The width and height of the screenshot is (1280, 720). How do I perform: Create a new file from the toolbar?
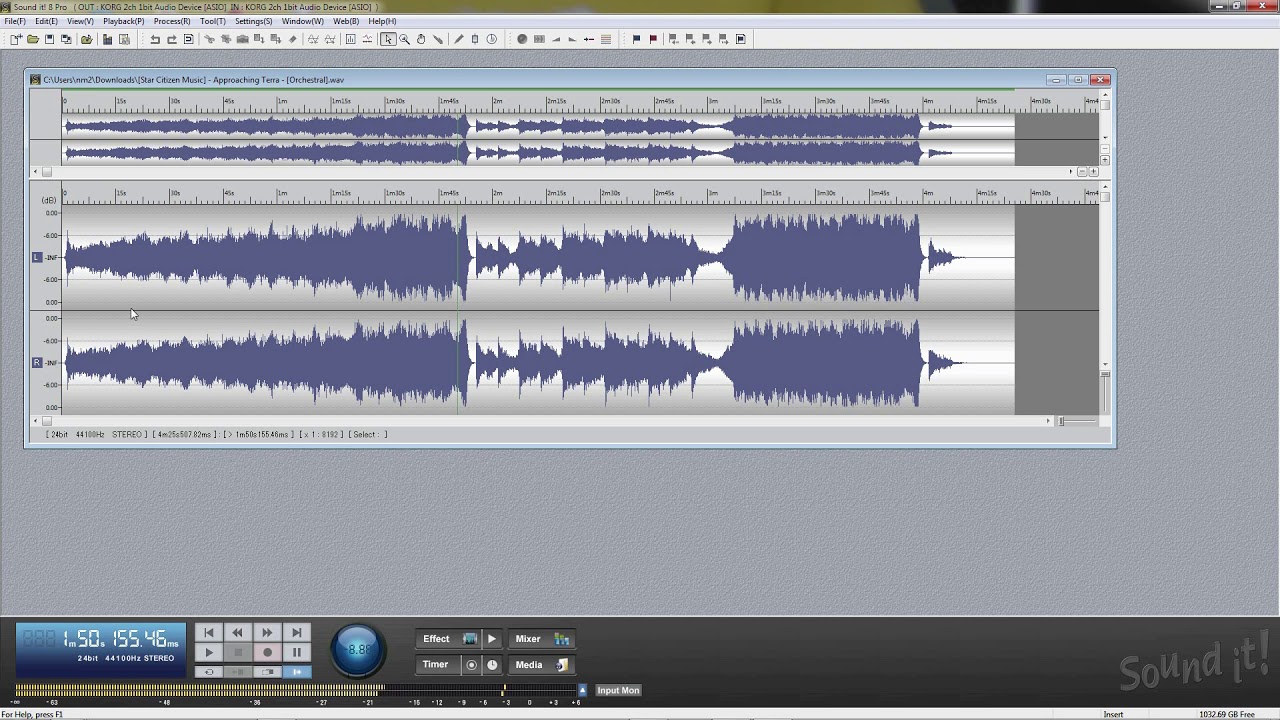pos(16,39)
